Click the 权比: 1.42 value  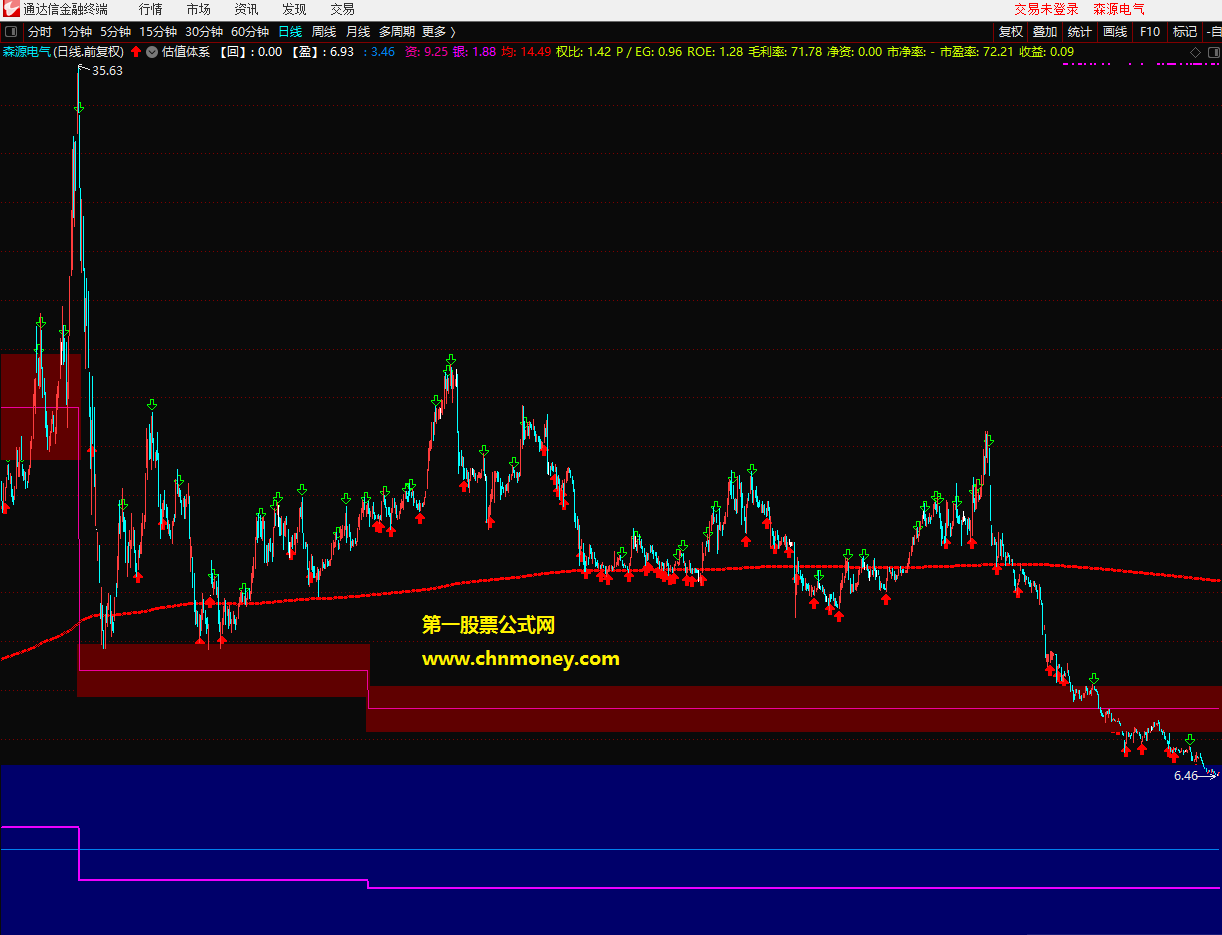point(583,51)
